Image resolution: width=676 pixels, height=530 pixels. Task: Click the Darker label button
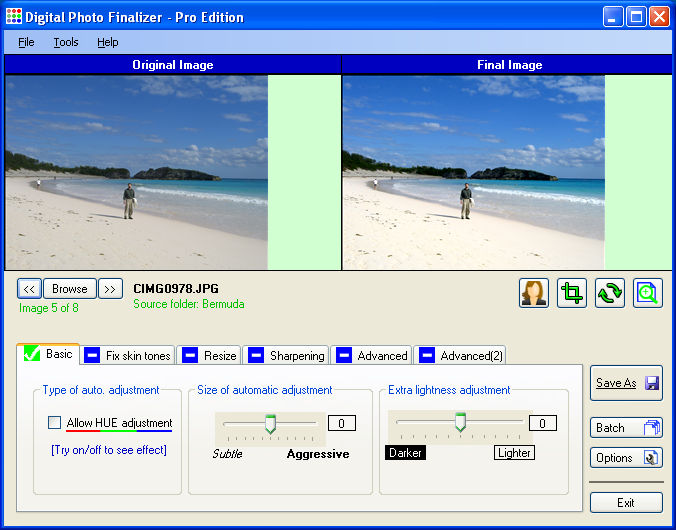point(405,453)
